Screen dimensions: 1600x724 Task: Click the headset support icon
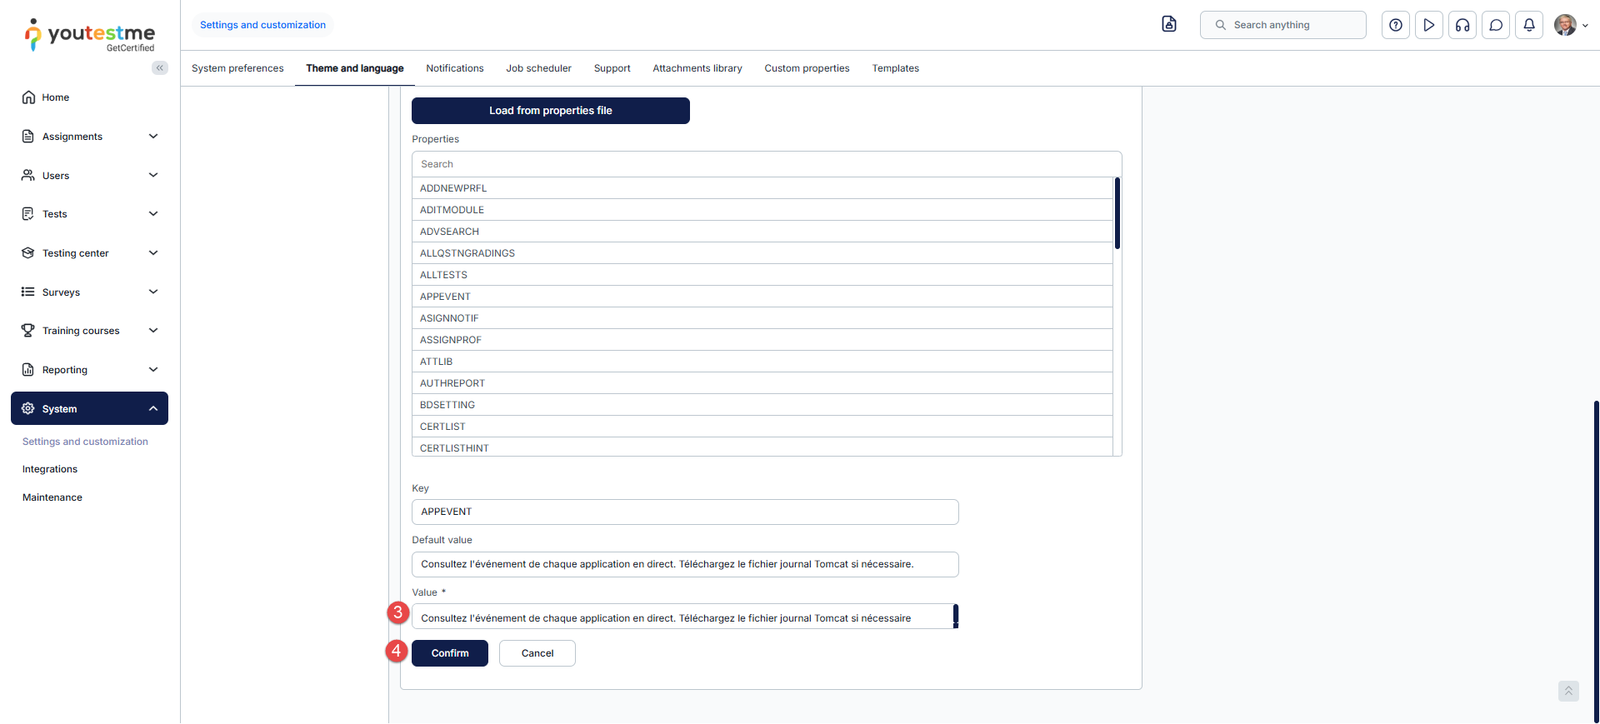click(1462, 25)
